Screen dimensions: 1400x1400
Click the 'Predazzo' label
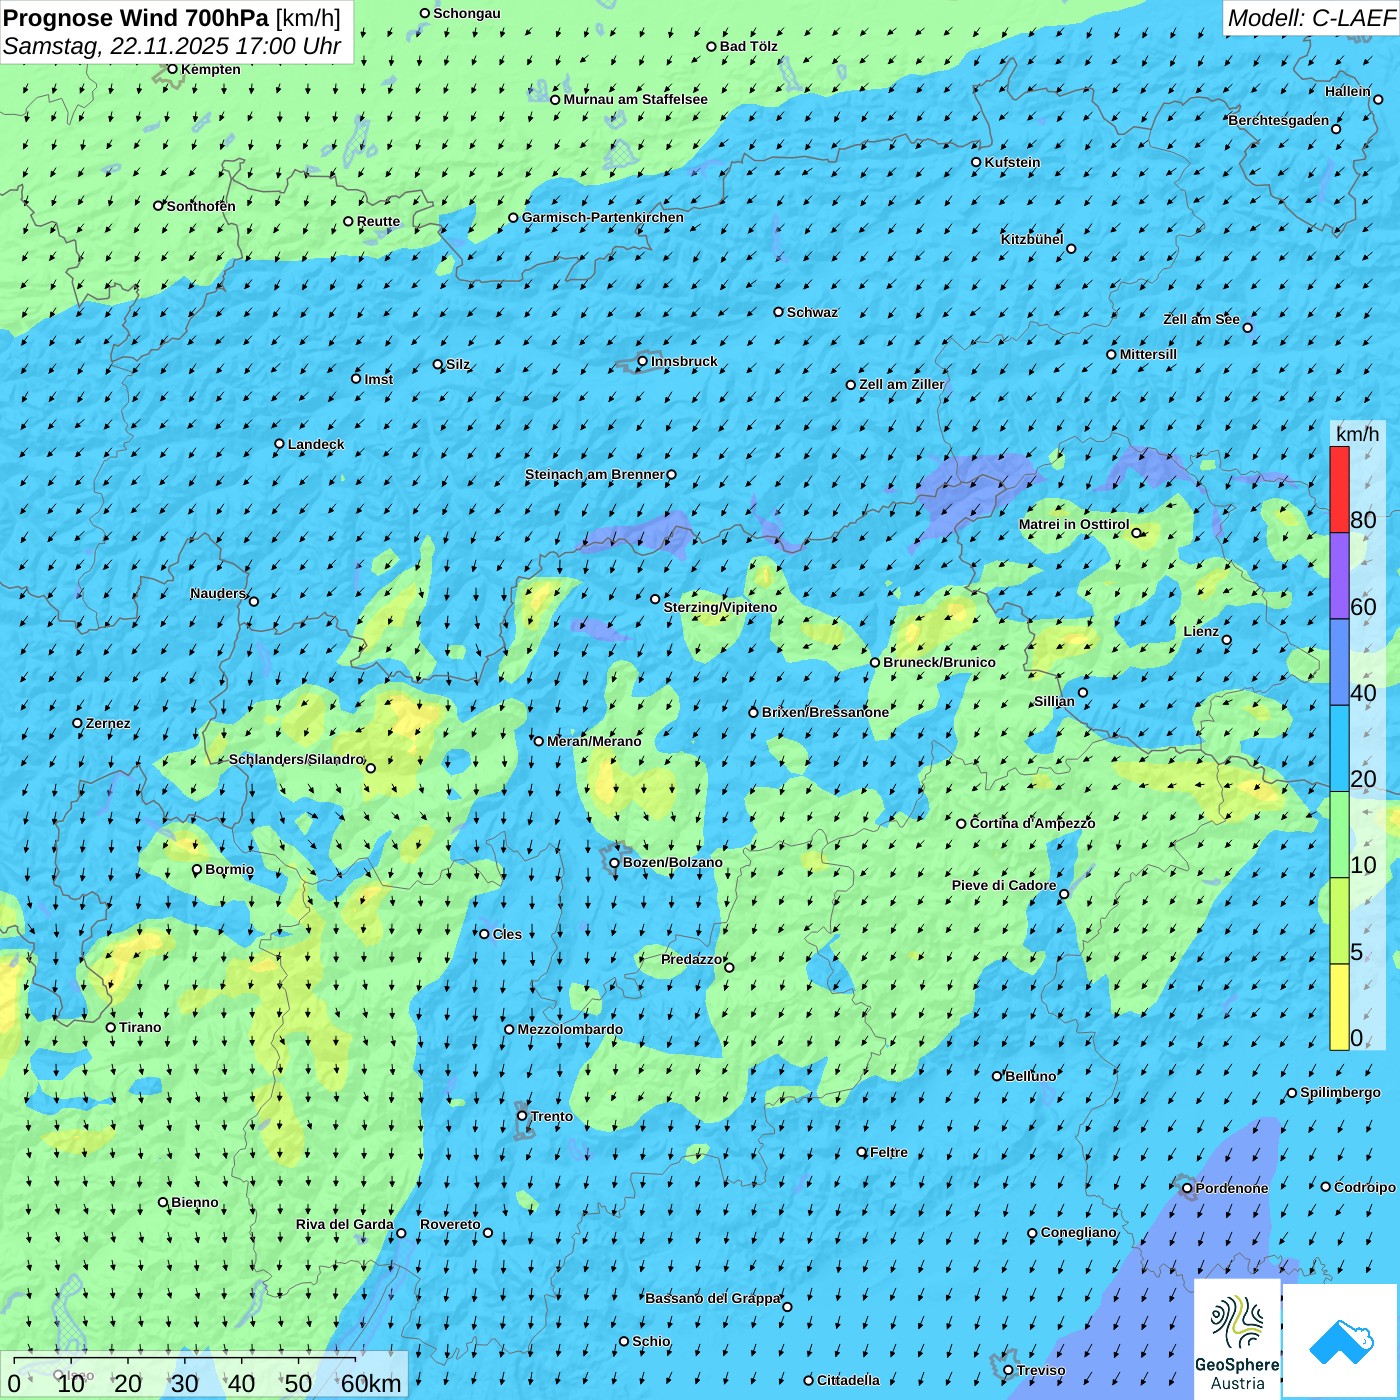click(692, 959)
